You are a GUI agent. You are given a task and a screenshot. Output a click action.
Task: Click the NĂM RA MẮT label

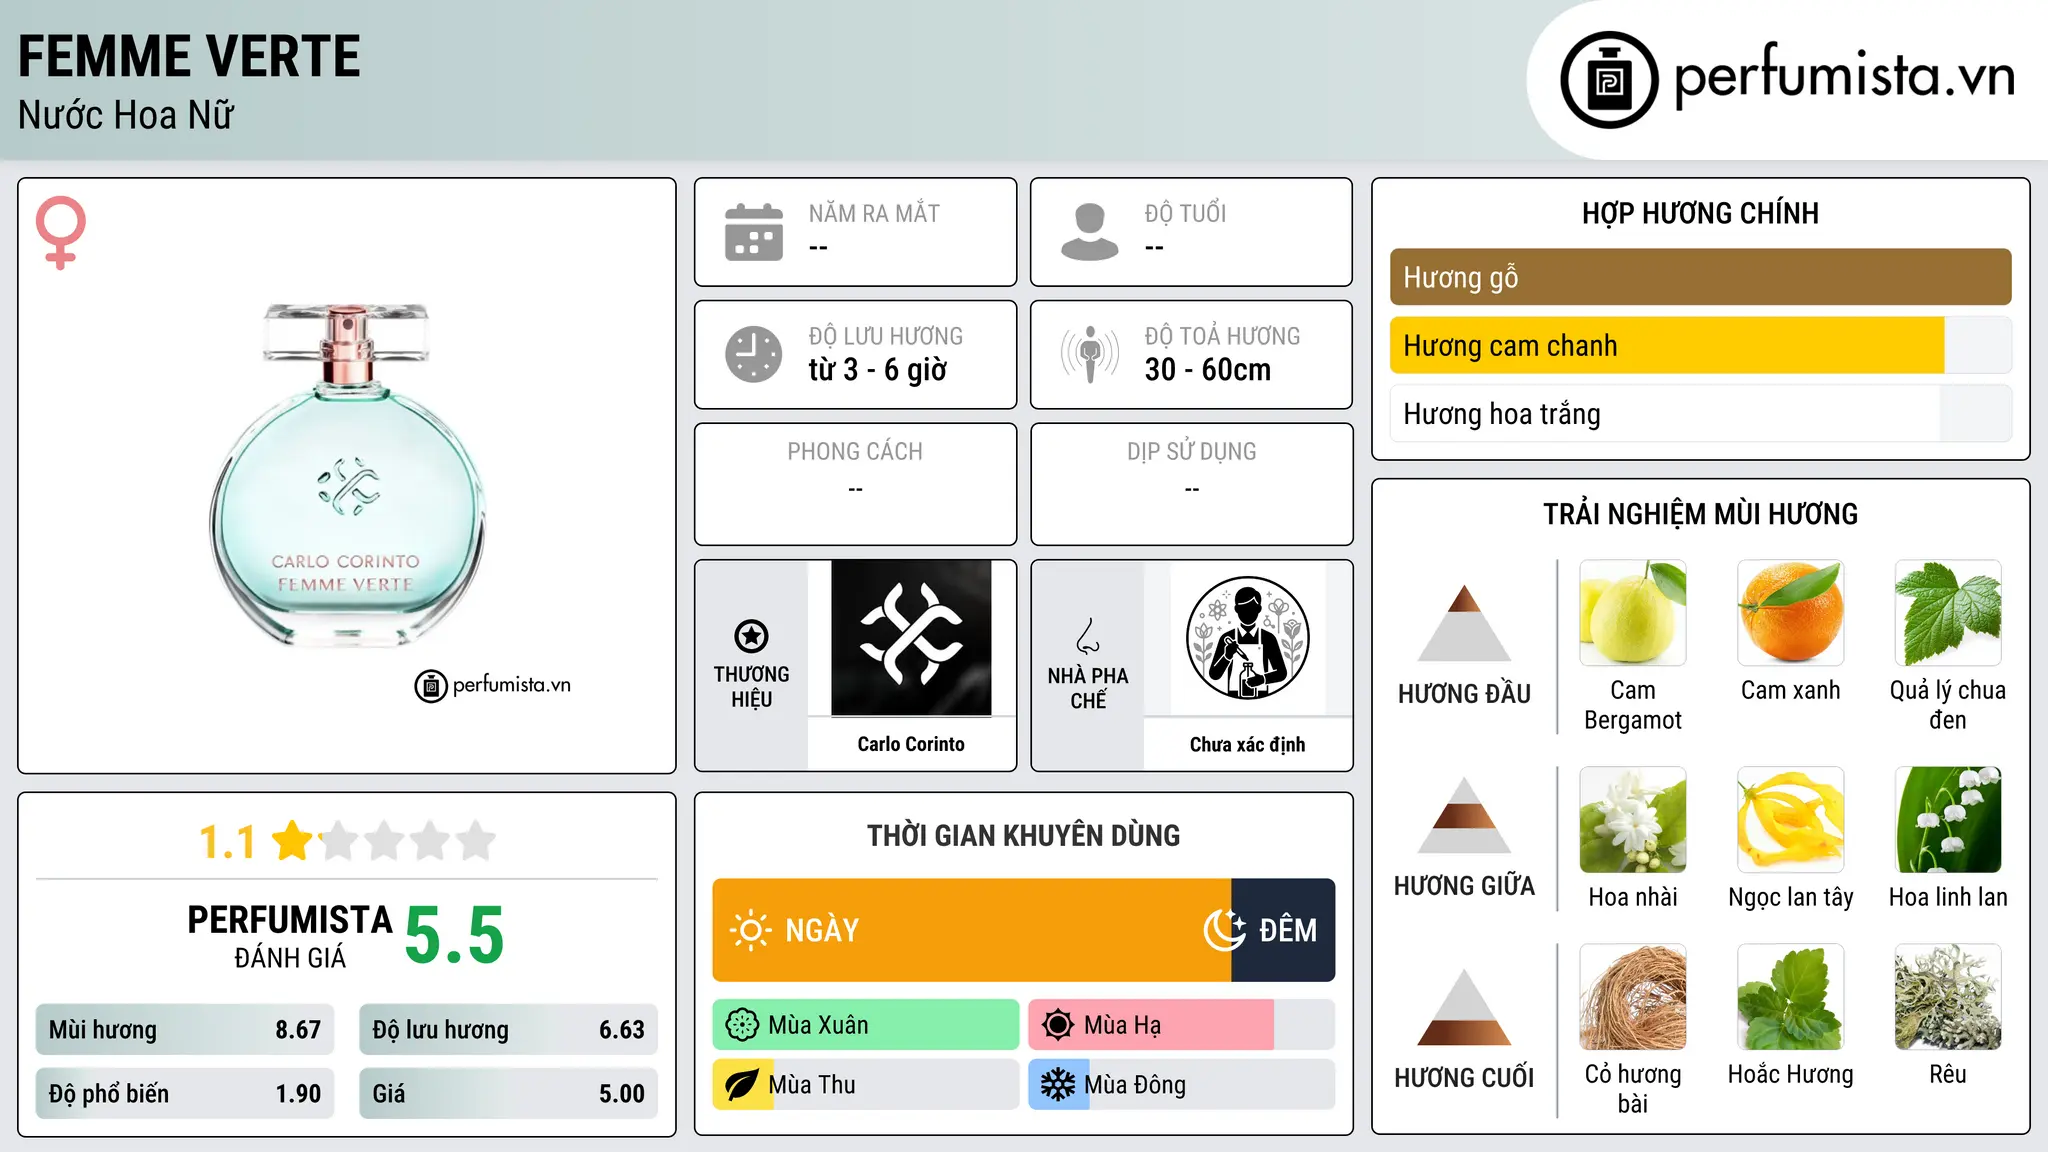[874, 213]
